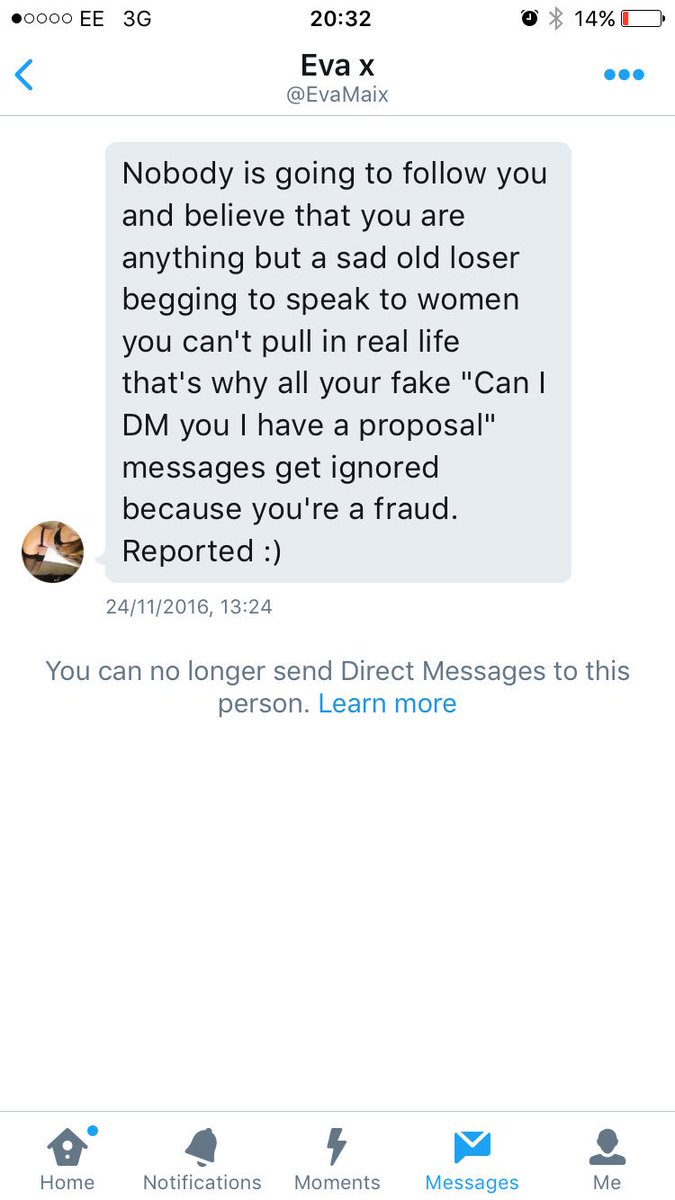This screenshot has height=1200, width=675.
Task: Open the Notifications bell icon
Action: [x=202, y=1146]
